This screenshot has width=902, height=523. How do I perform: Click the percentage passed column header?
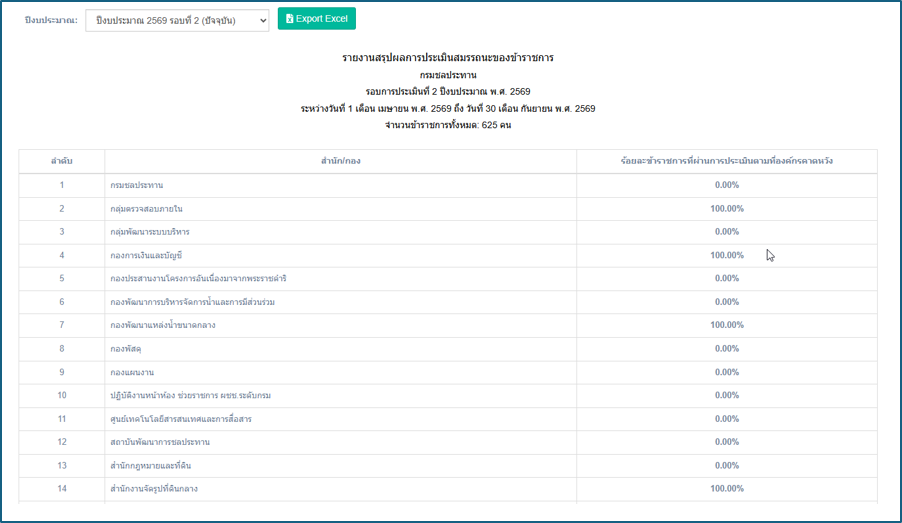727,161
